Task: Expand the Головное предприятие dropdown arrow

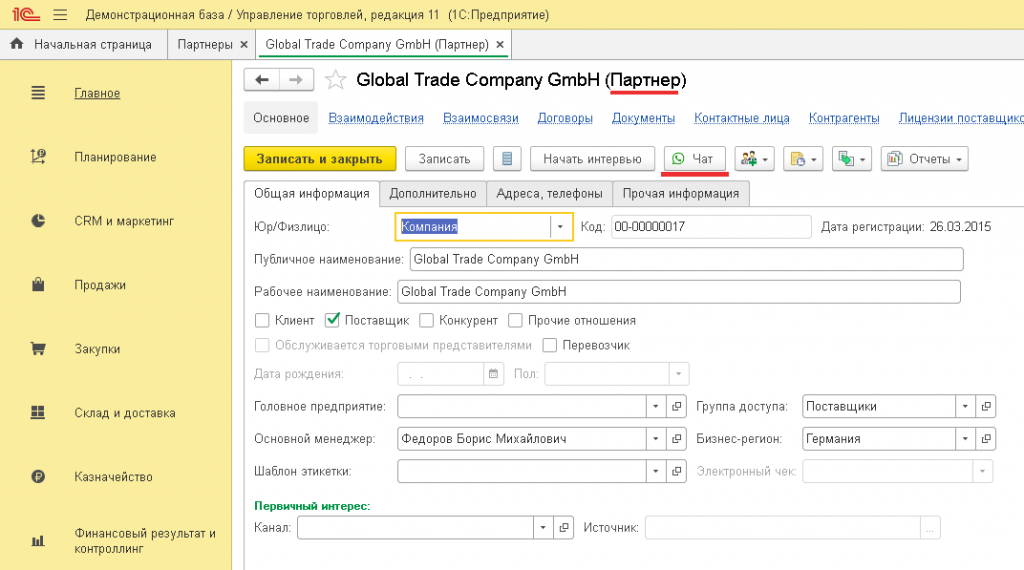Action: coord(656,406)
